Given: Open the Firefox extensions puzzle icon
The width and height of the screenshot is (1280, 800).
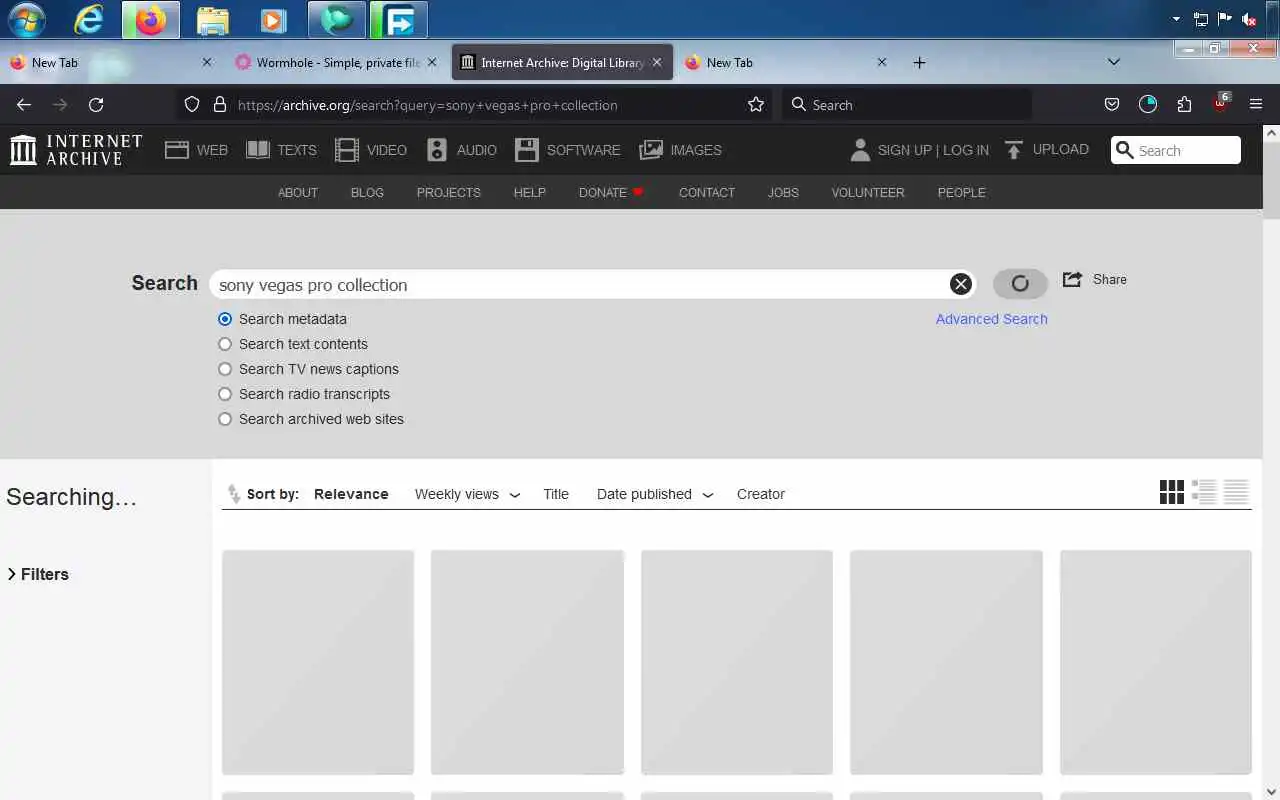Looking at the screenshot, I should pyautogui.click(x=1184, y=105).
